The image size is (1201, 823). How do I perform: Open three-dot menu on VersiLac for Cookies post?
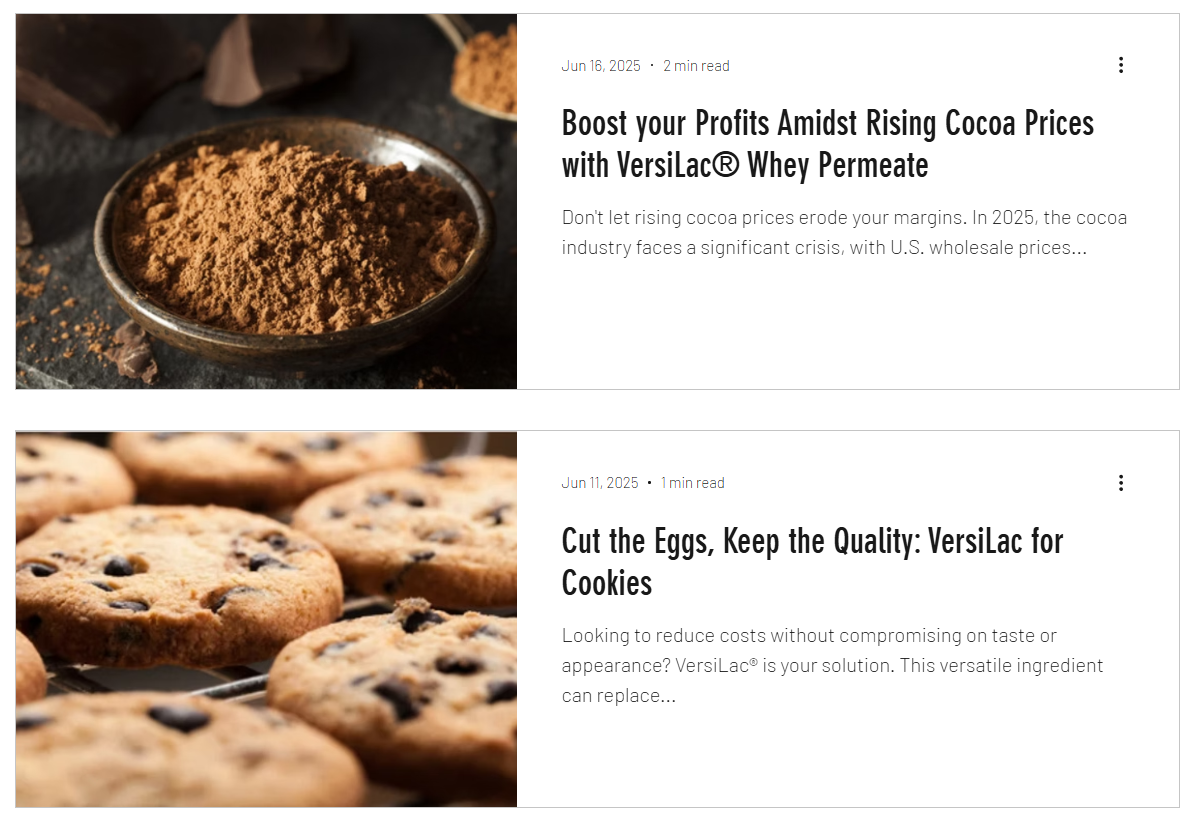tap(1120, 483)
